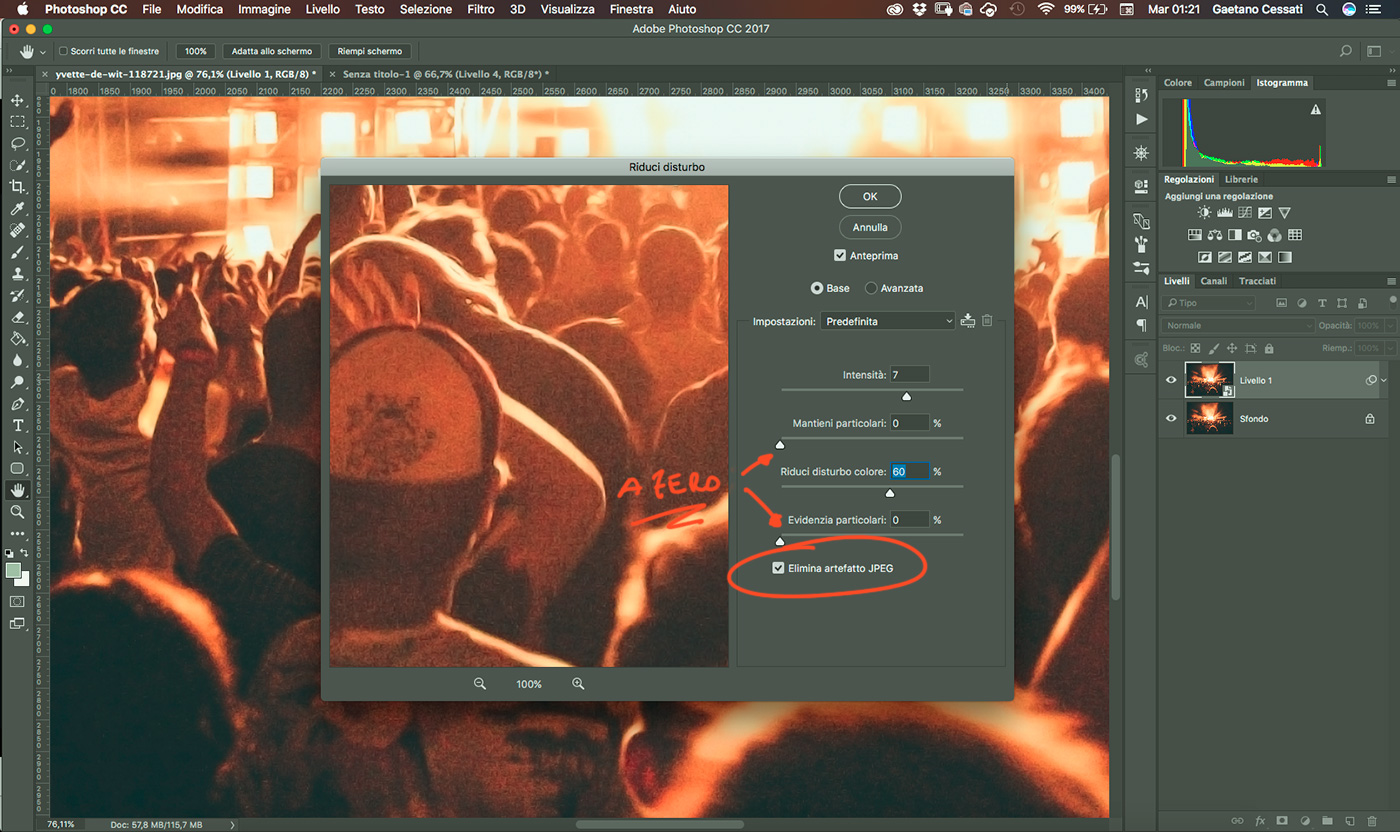Screen dimensions: 1400x832
Task: Add a Photo Filter adjustment
Action: click(x=1254, y=236)
